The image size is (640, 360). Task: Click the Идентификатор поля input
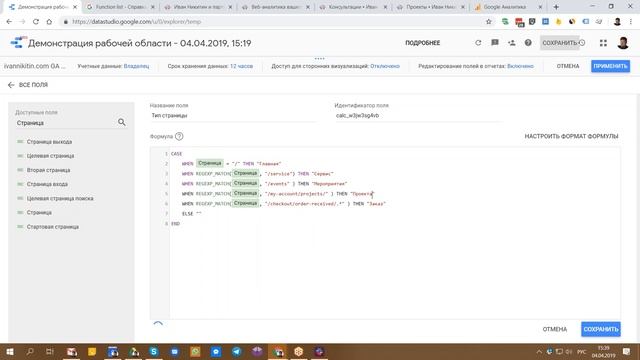point(418,116)
